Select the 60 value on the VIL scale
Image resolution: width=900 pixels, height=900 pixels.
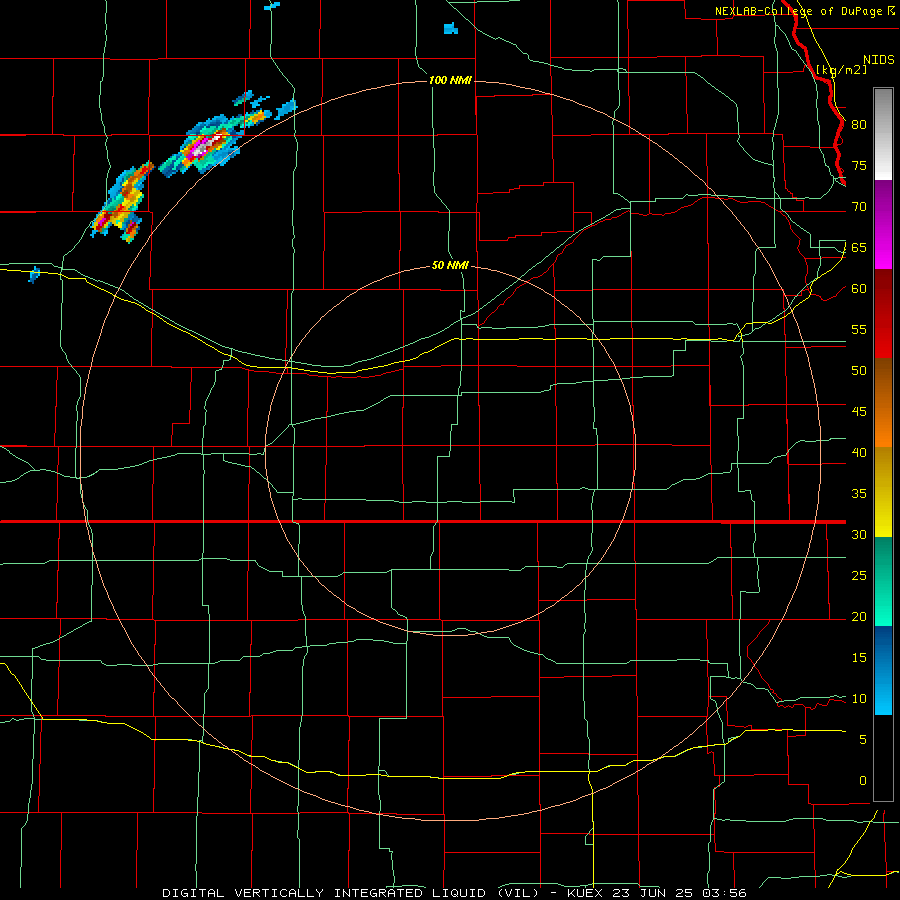point(859,289)
